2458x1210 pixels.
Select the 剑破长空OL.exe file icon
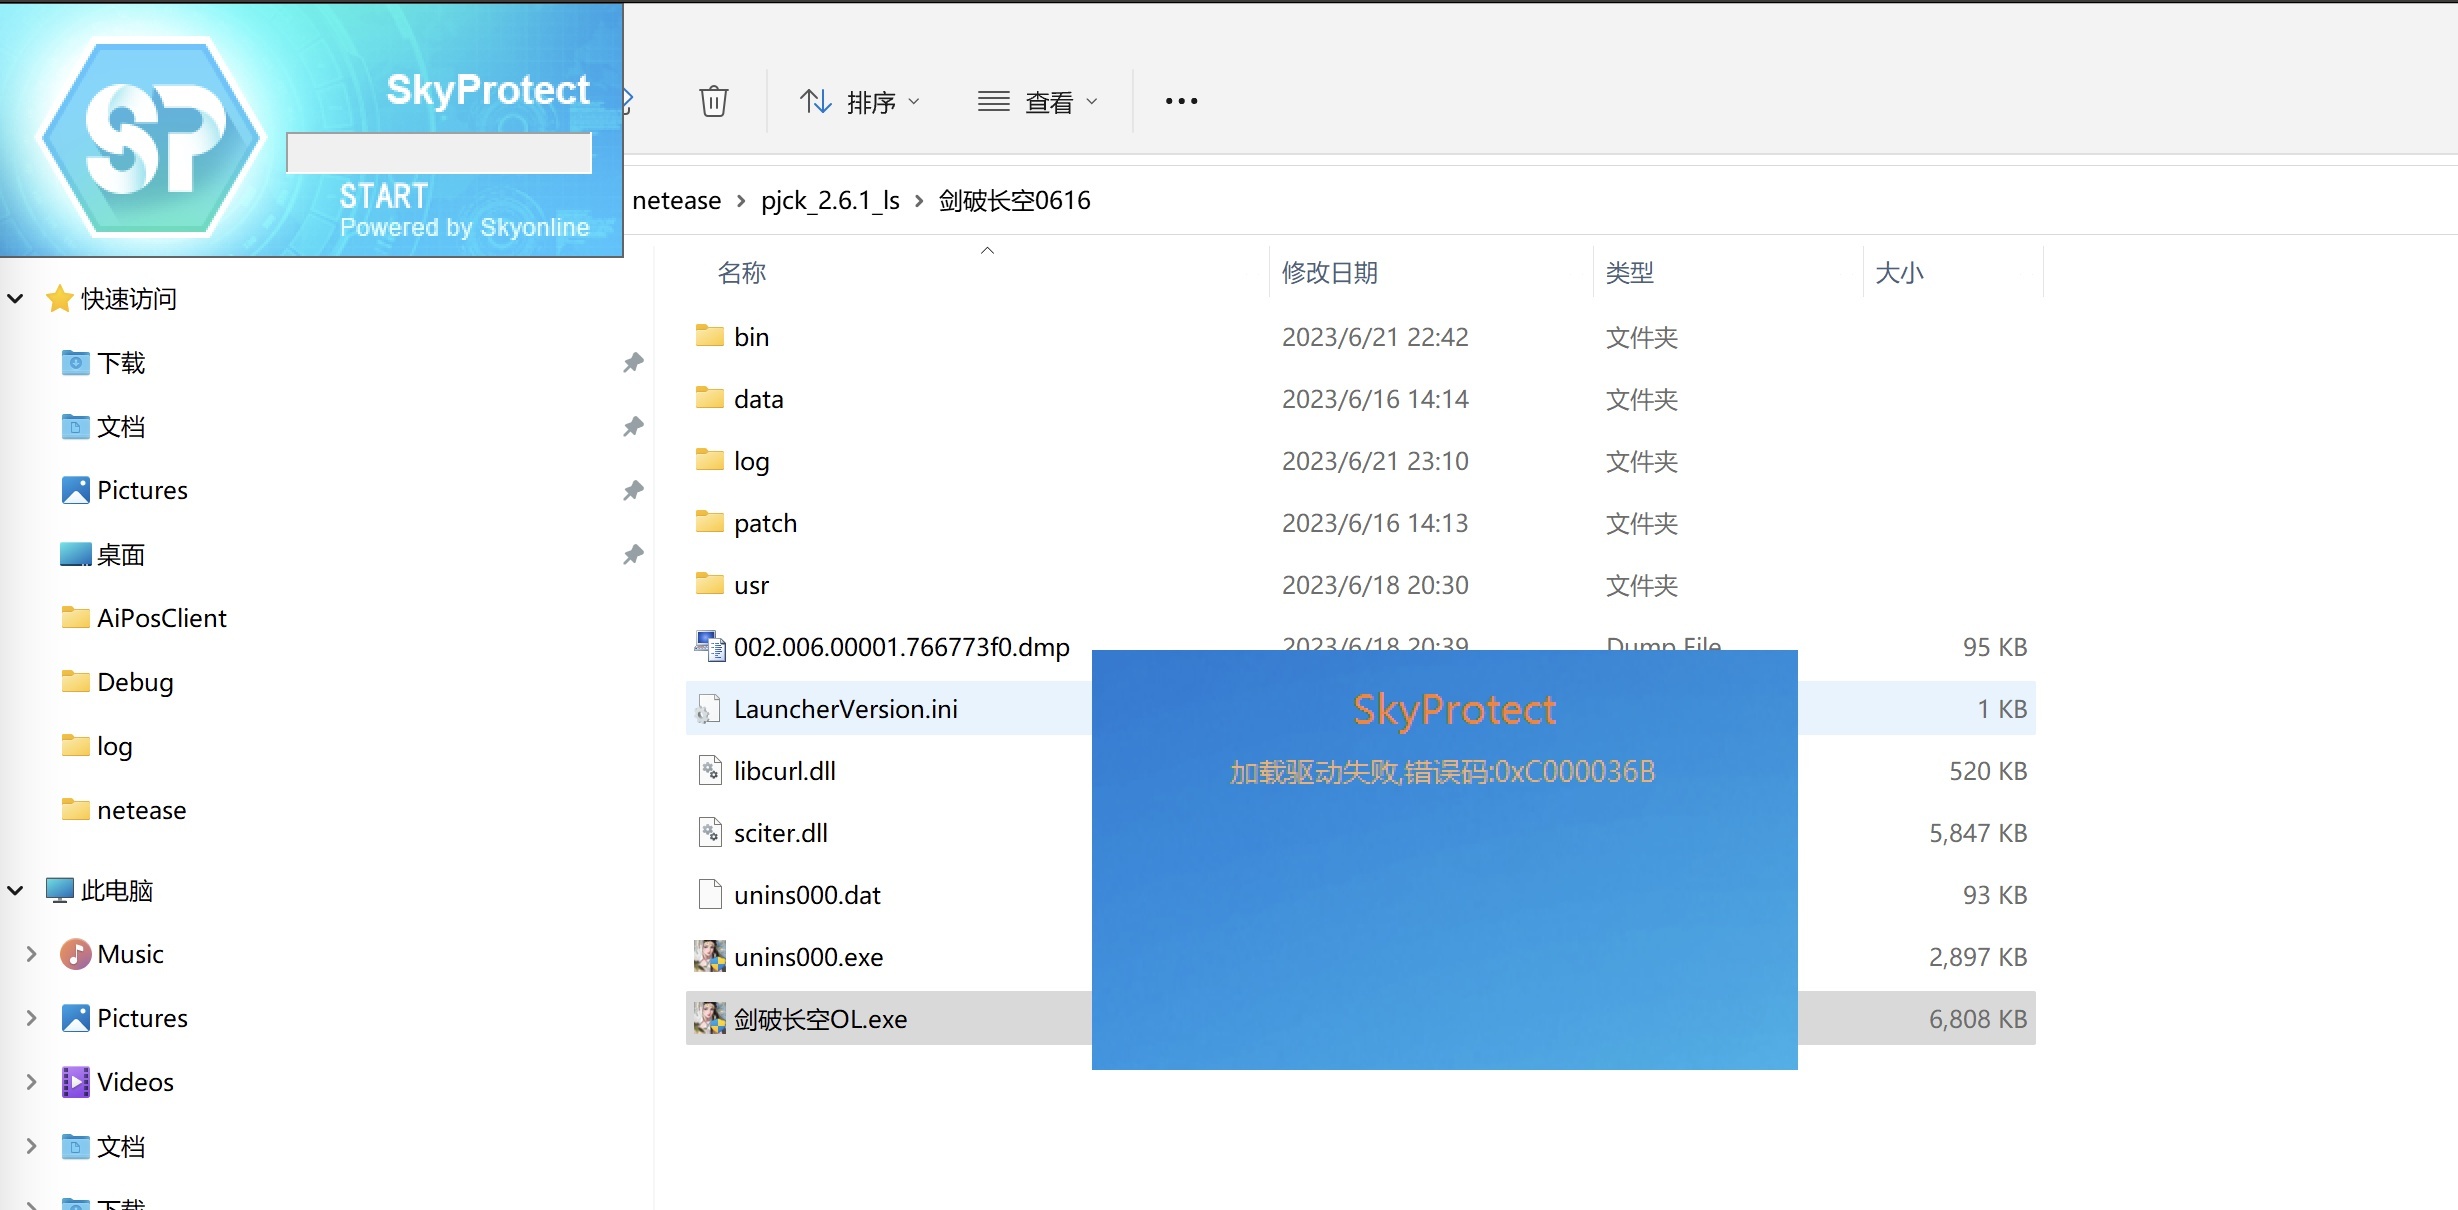(x=710, y=1018)
